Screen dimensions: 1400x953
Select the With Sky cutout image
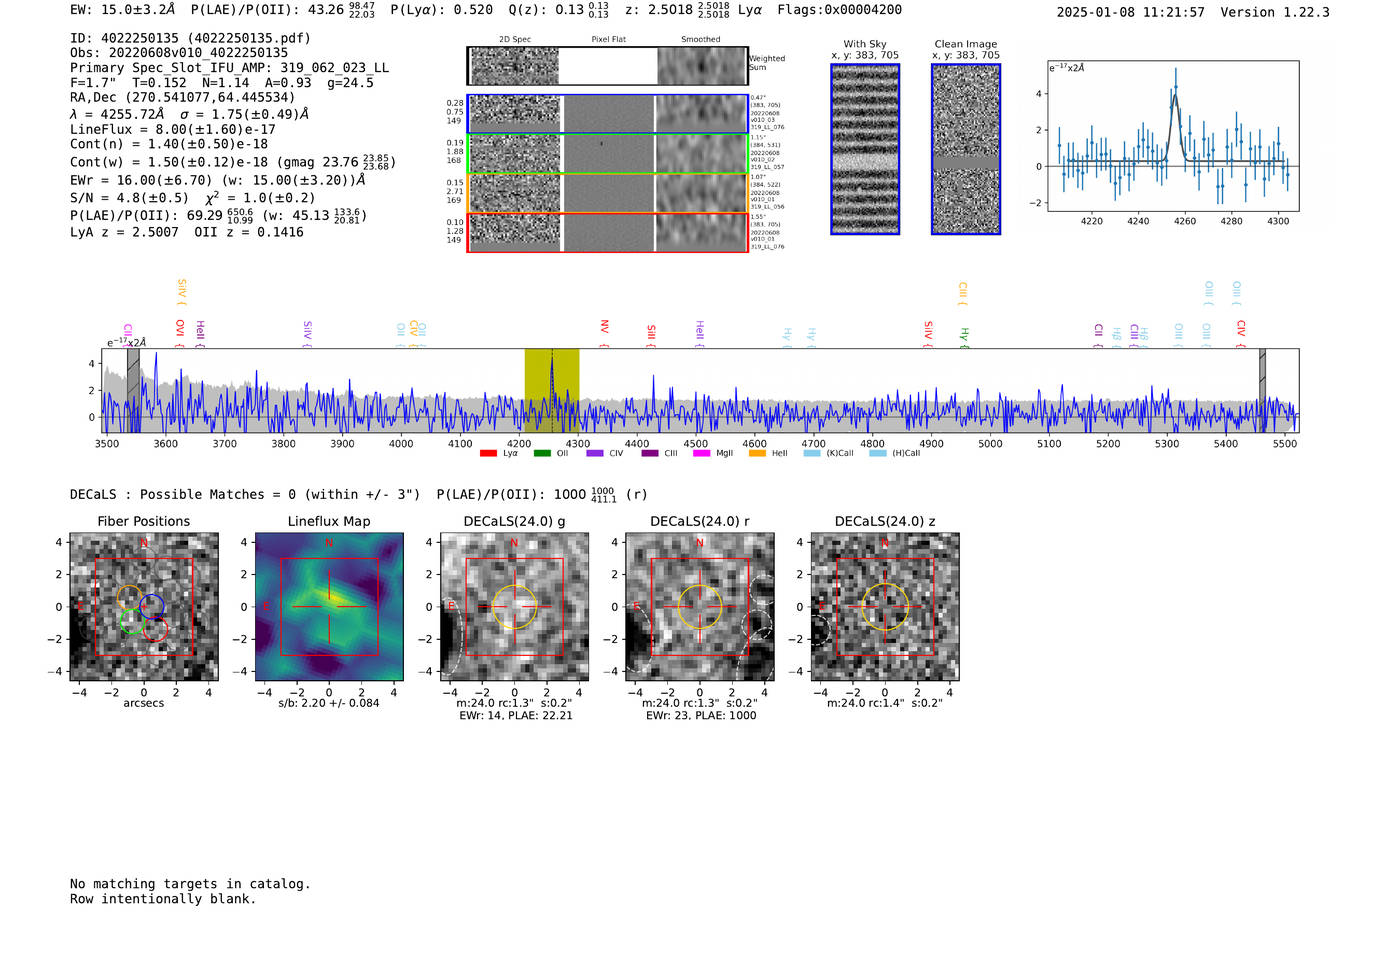[865, 149]
